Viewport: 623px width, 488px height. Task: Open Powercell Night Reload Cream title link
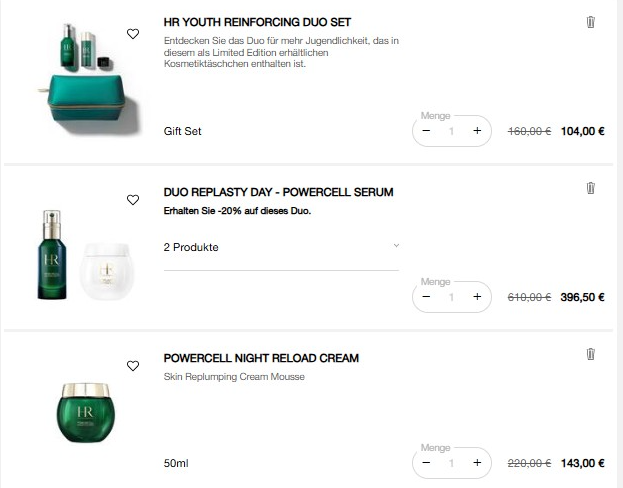[x=261, y=358]
